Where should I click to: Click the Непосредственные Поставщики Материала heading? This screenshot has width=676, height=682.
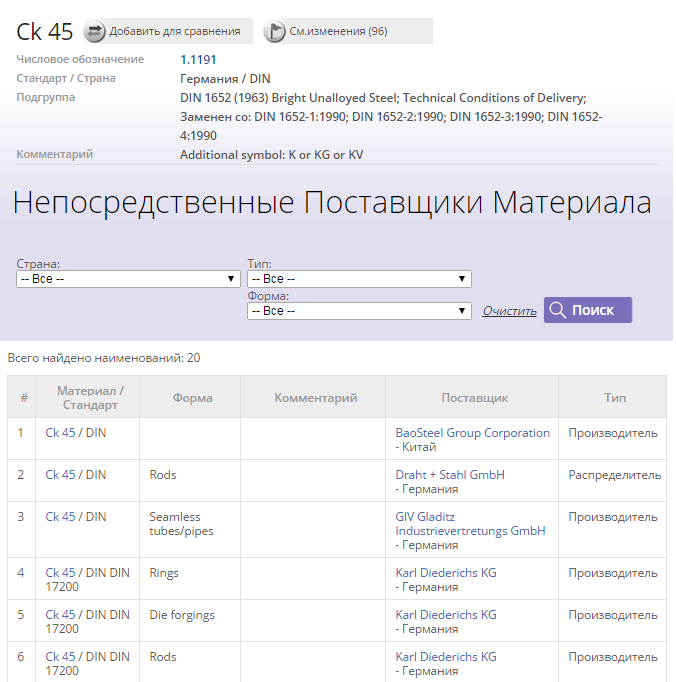[x=332, y=203]
